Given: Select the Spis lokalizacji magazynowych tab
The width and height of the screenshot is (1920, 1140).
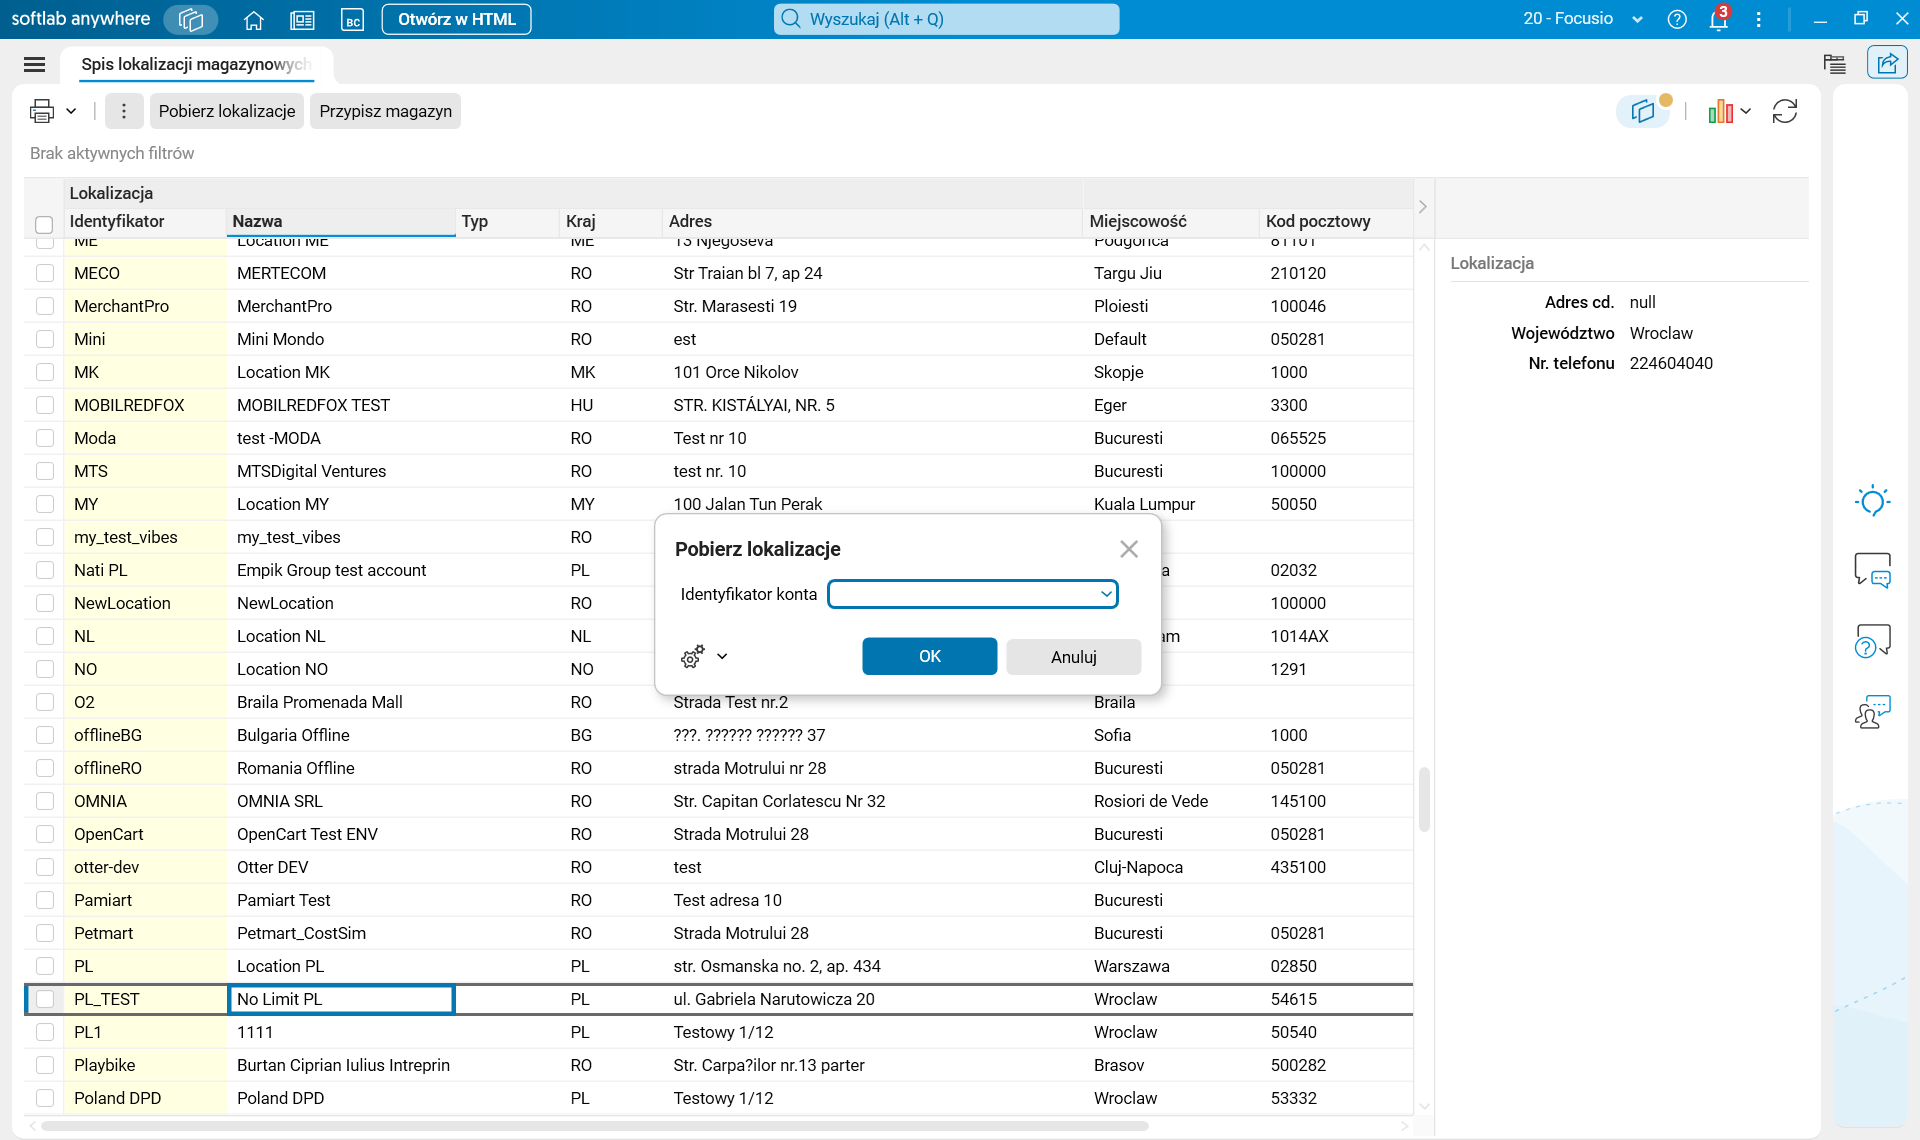Looking at the screenshot, I should pos(195,64).
